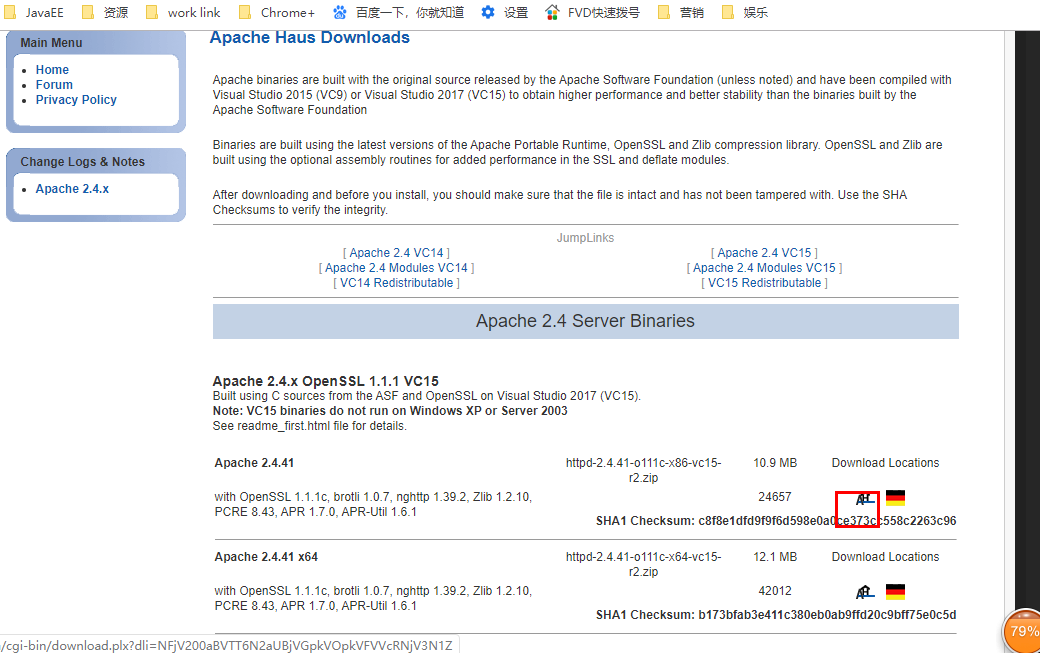Jump to VC15 Redistributable link
The image size is (1040, 653).
point(764,283)
